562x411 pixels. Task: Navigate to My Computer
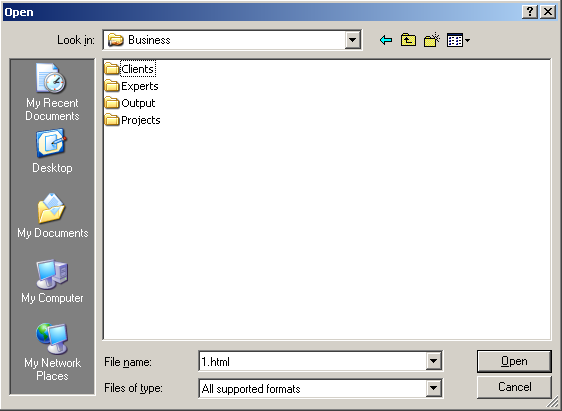point(52,281)
